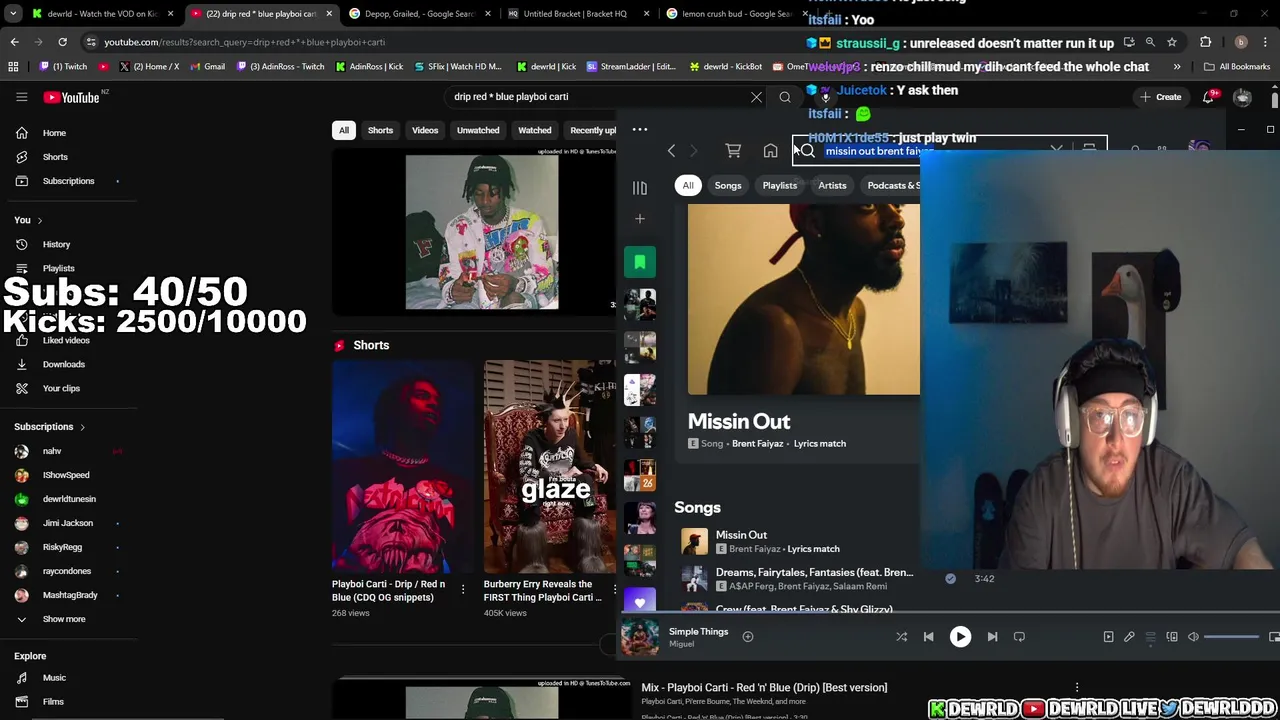Adjust the Spotify volume slider
Viewport: 1280px width, 720px height.
point(1231,637)
